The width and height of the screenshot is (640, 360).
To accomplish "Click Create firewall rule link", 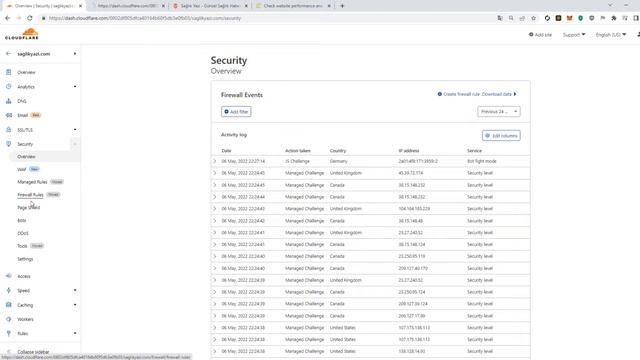I will tap(459, 94).
